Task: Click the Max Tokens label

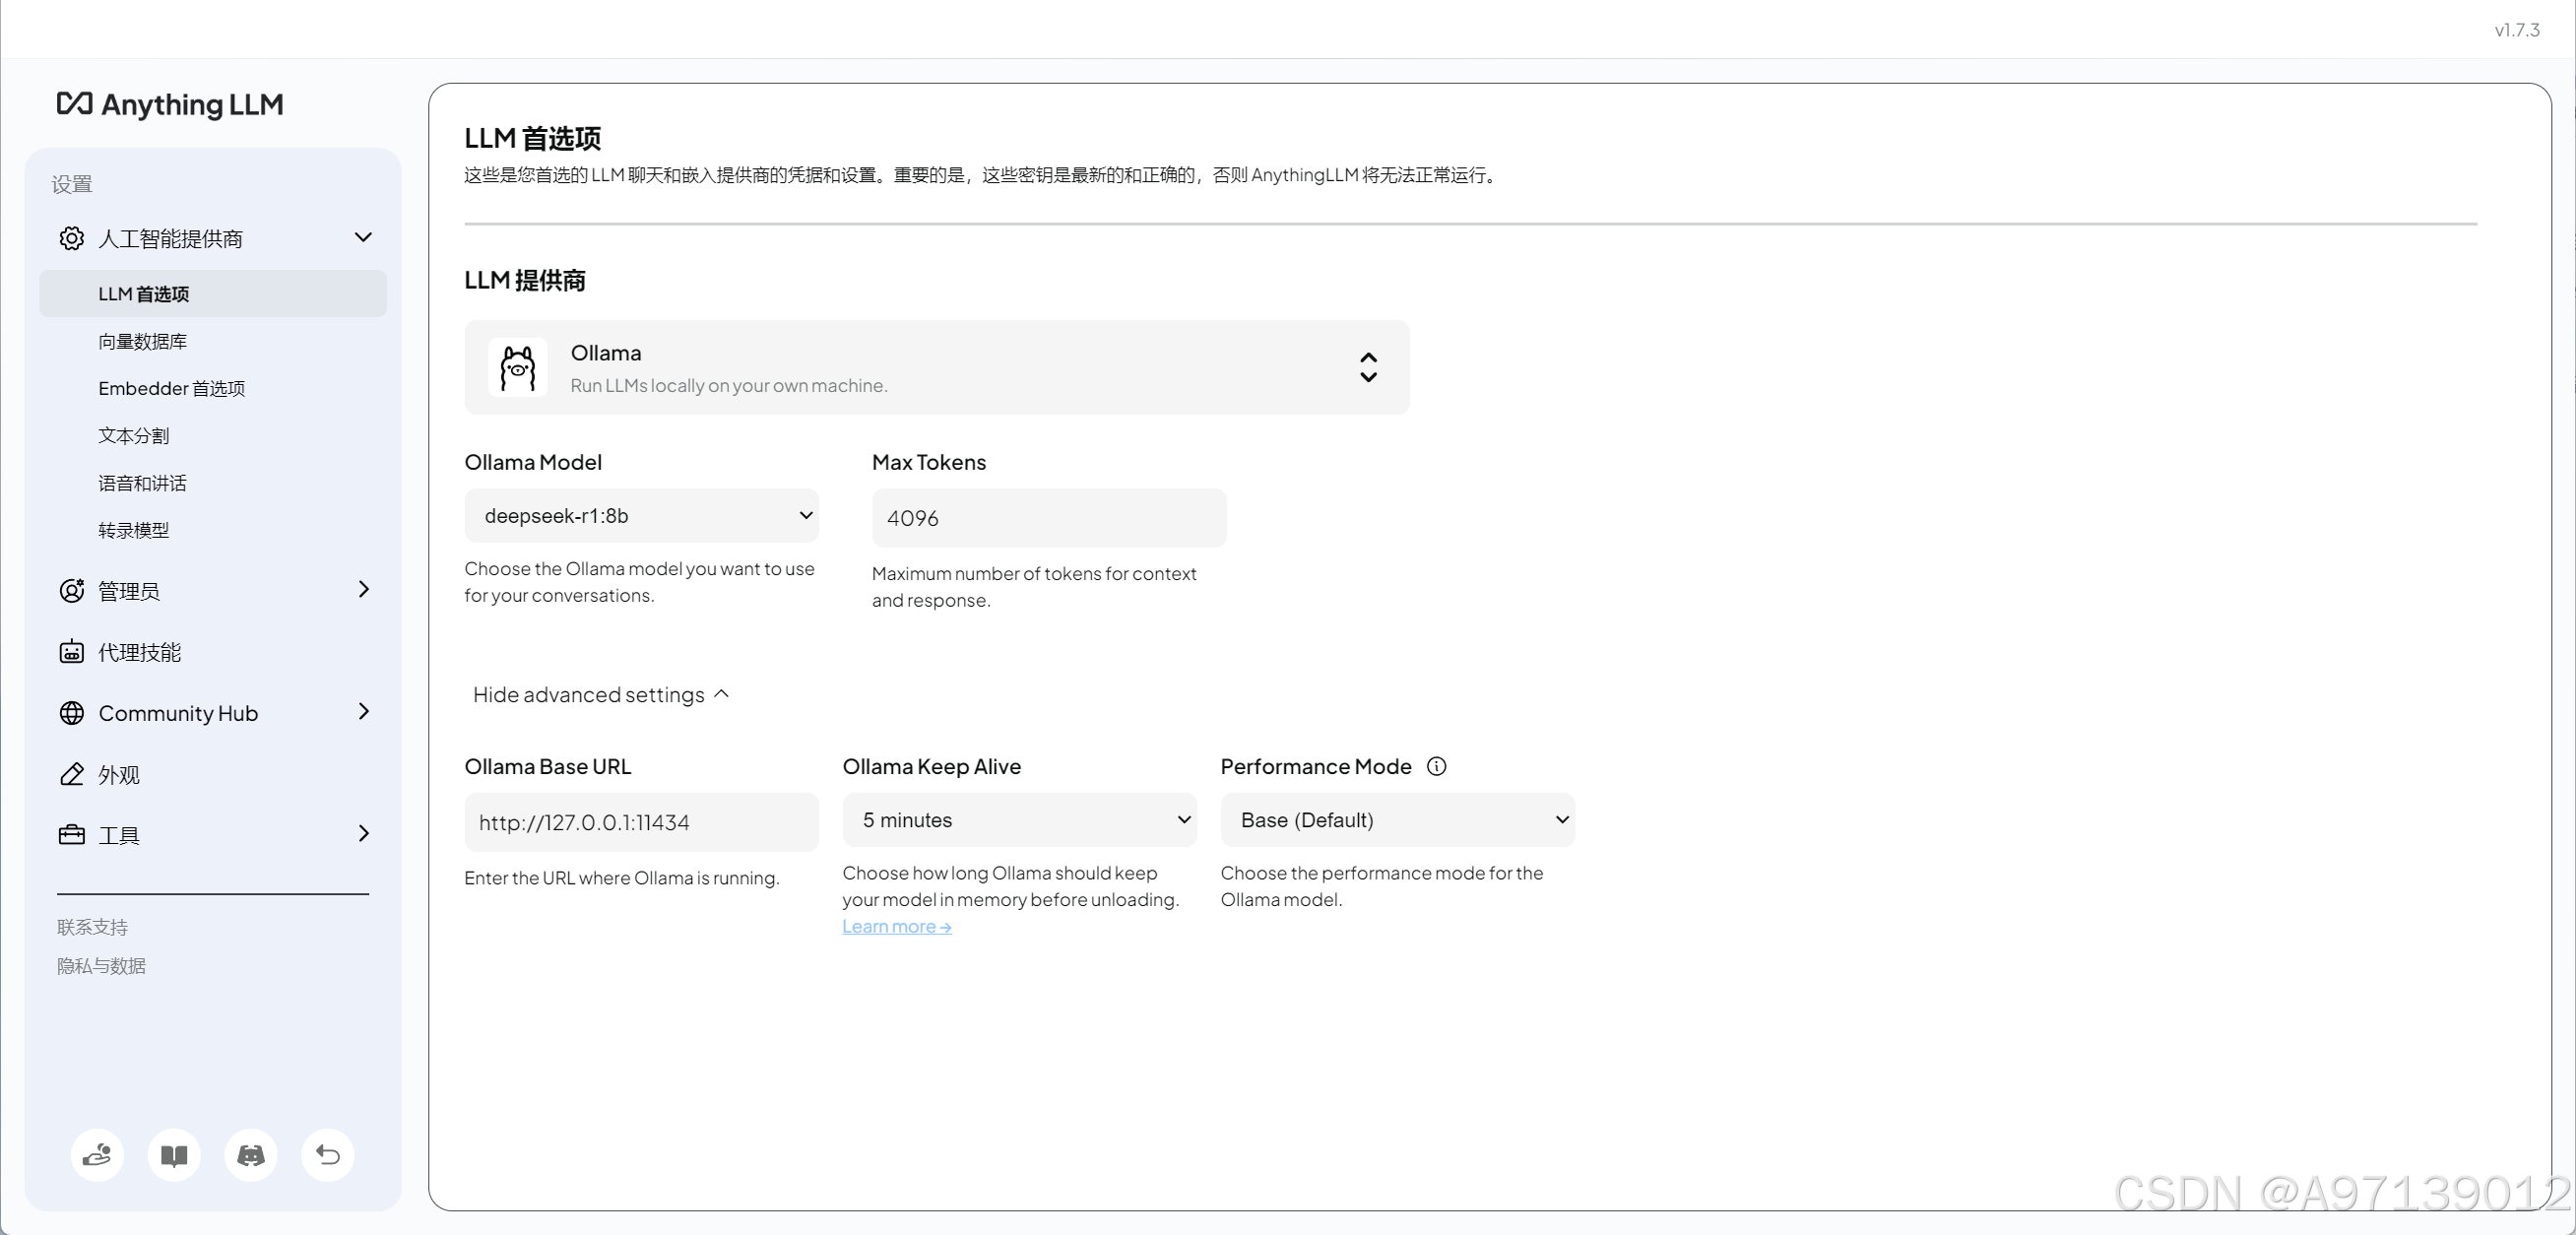Action: pyautogui.click(x=929, y=462)
